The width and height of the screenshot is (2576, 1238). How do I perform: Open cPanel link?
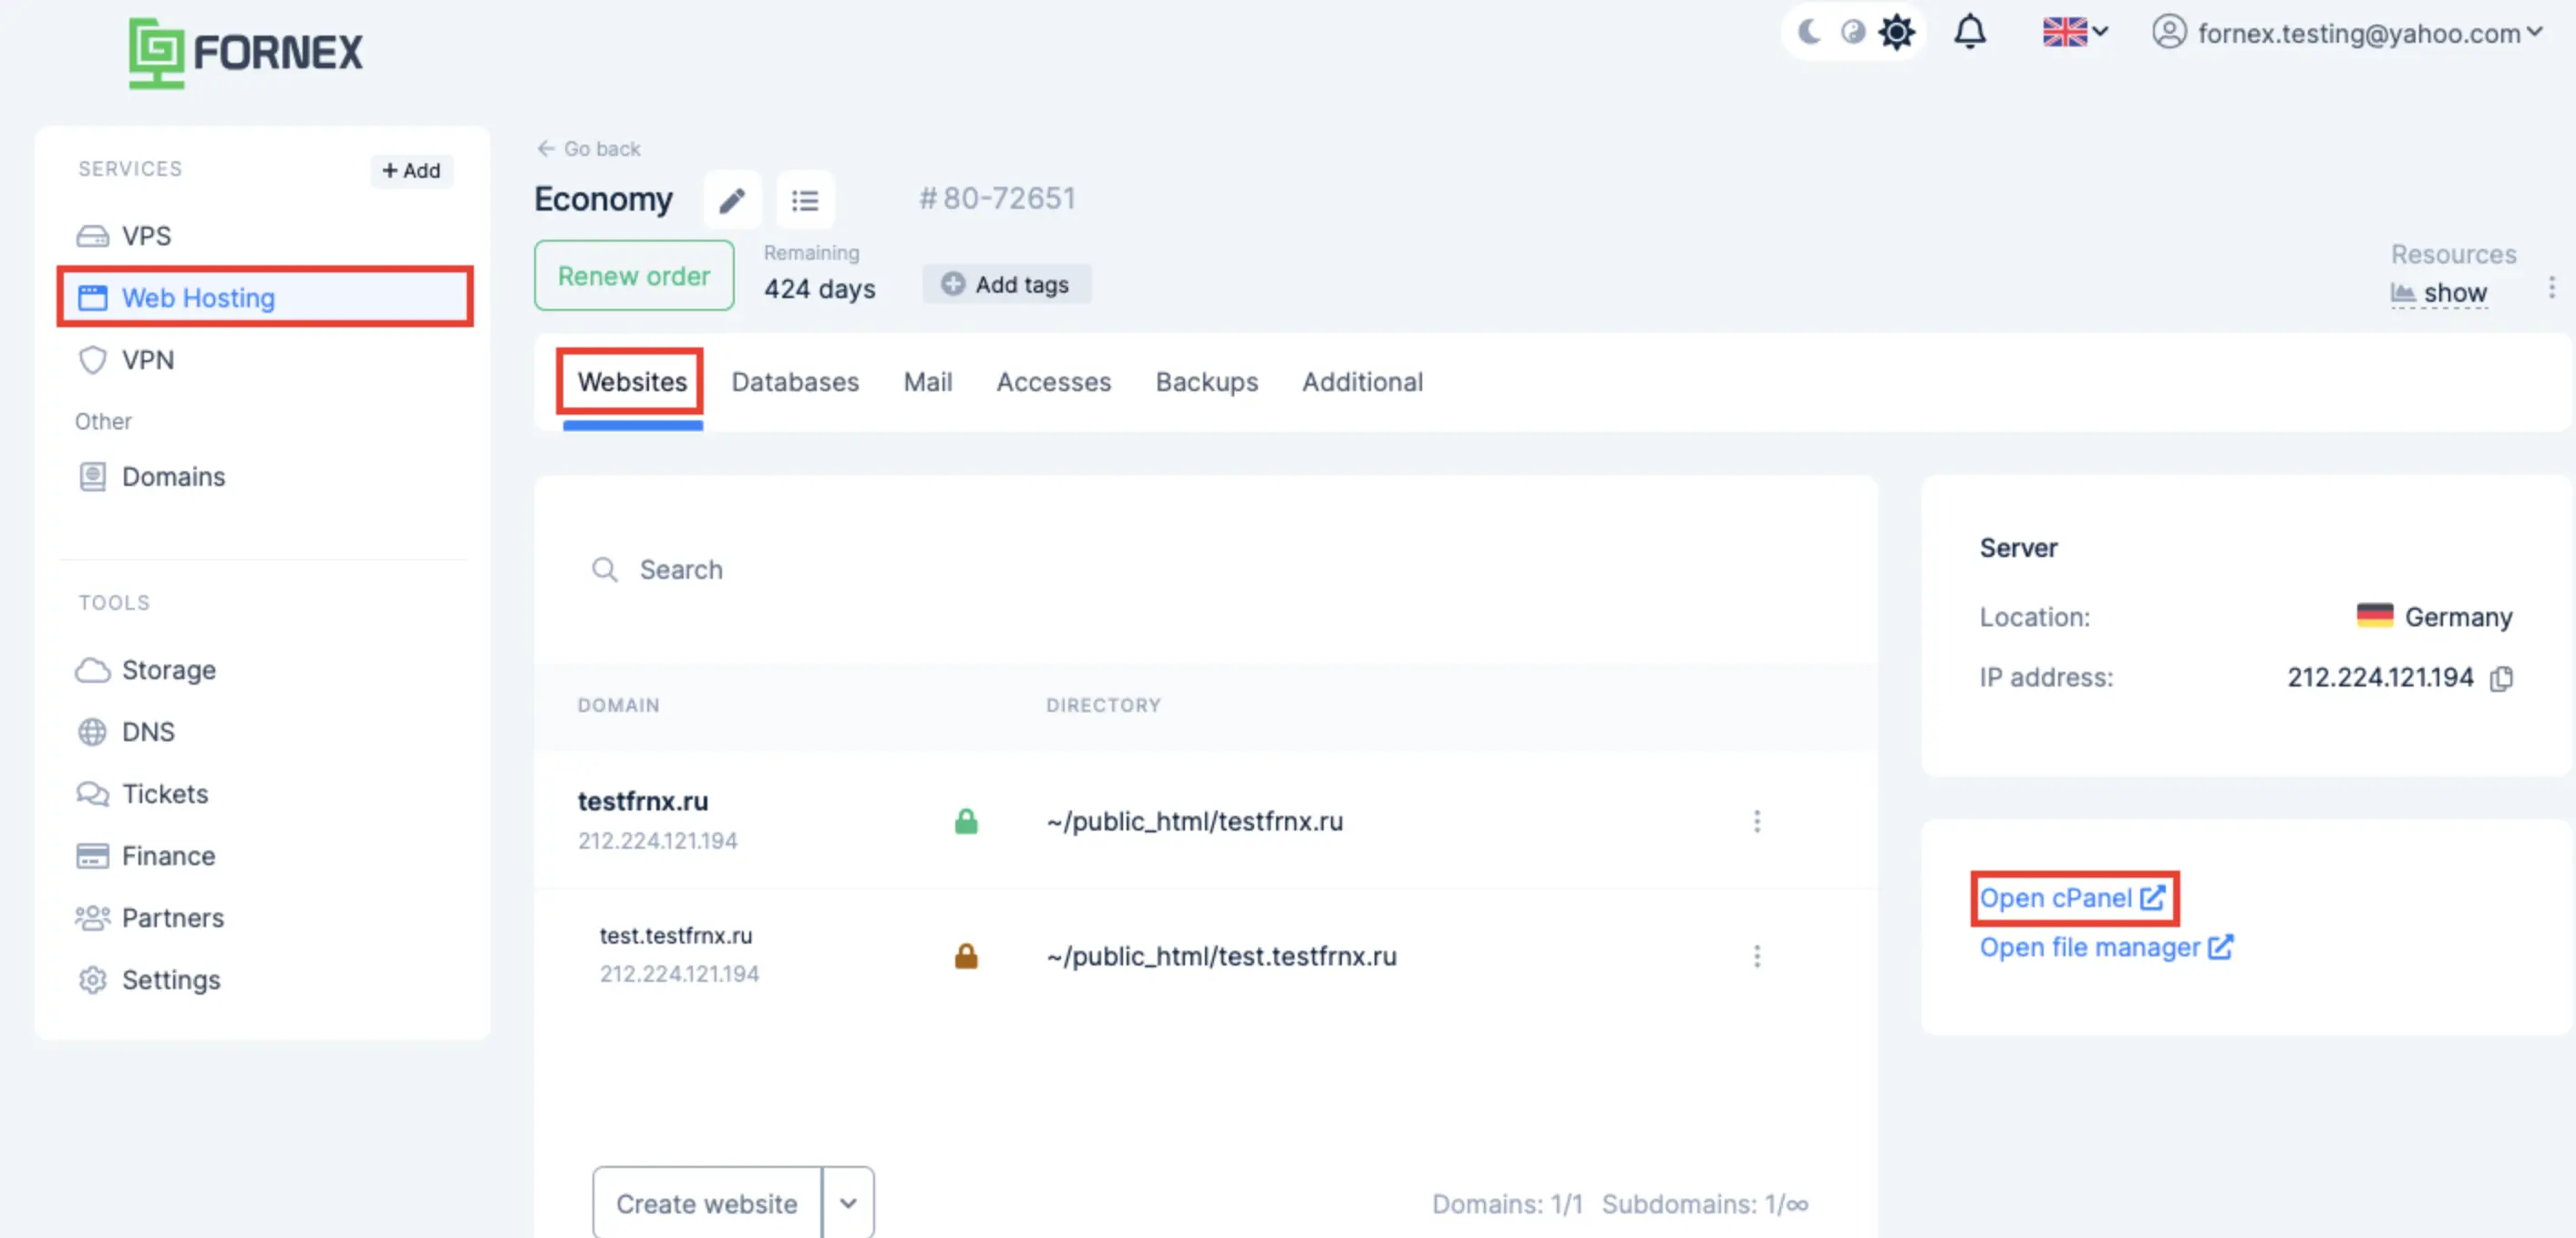click(x=2073, y=898)
